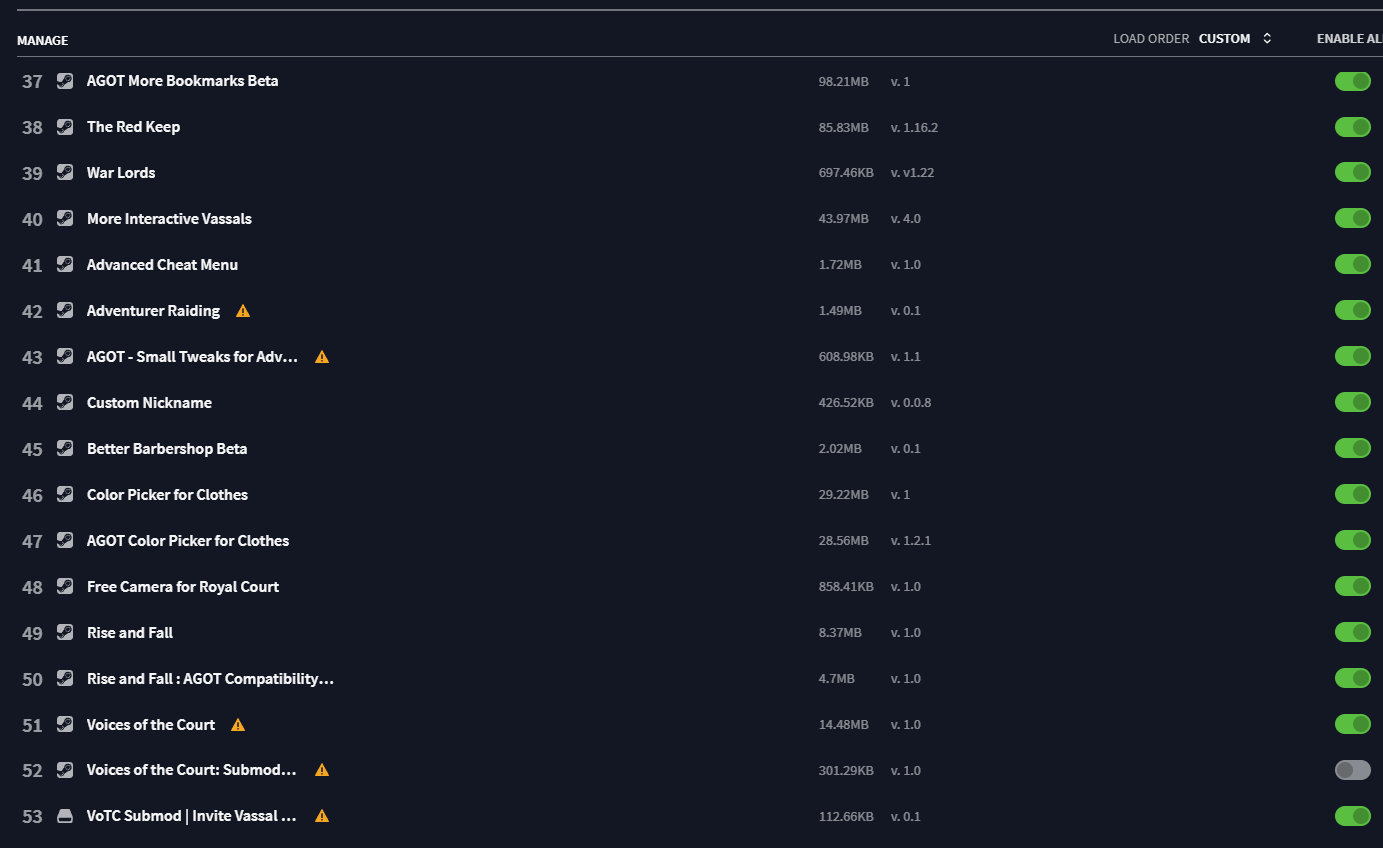Click Steam icon for AGOT - Small Tweaks row 43
This screenshot has width=1383, height=848.
pyautogui.click(x=65, y=357)
